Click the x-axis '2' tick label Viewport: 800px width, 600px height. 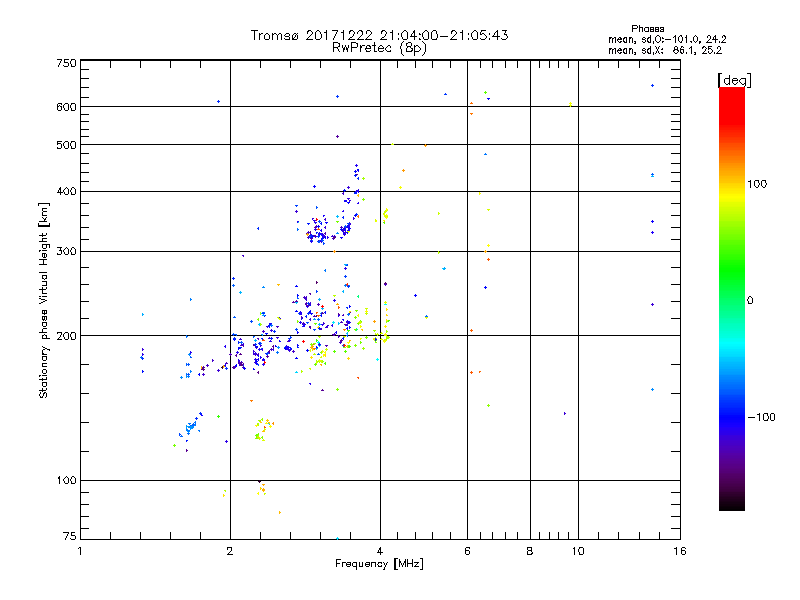point(230,551)
